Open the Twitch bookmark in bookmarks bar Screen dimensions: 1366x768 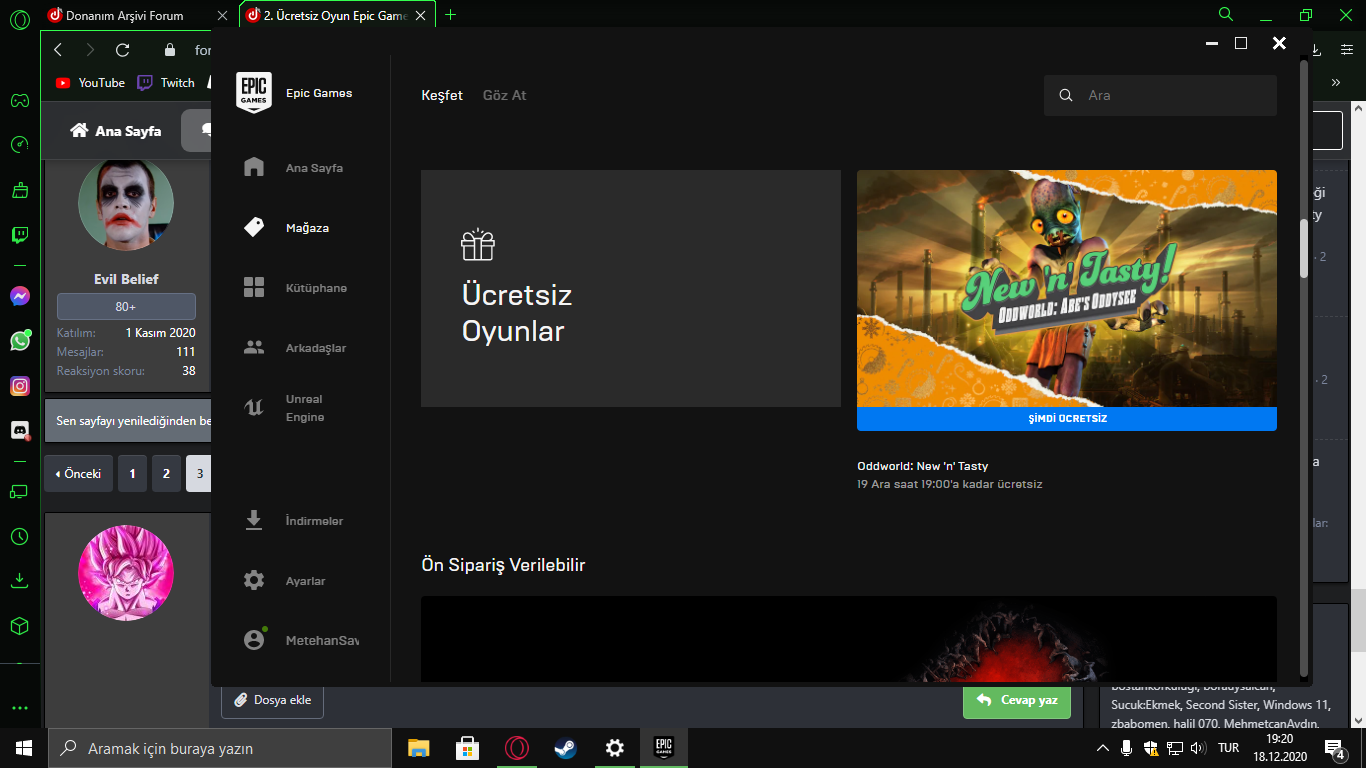[x=166, y=83]
